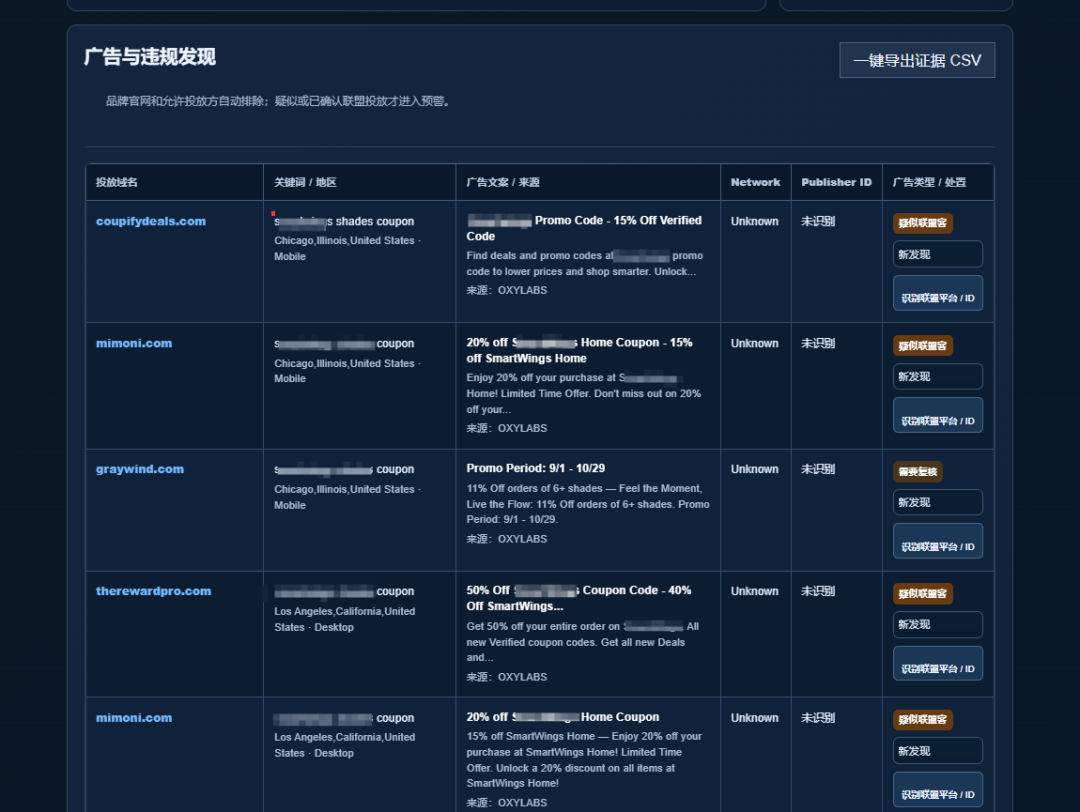The height and width of the screenshot is (812, 1080).
Task: Click 识别联盟平台 / ID in the mimoni.com Los Angeles row
Action: pyautogui.click(x=937, y=790)
